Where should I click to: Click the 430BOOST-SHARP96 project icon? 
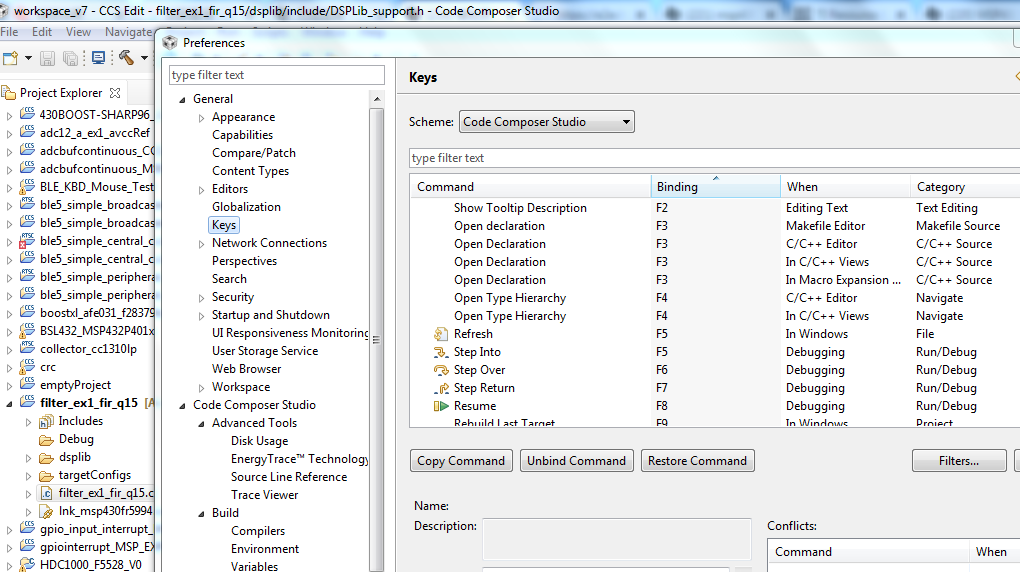[27, 114]
